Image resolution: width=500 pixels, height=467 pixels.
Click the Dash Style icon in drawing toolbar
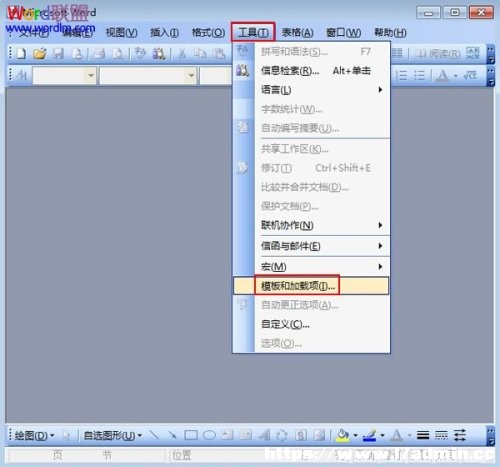click(x=441, y=435)
